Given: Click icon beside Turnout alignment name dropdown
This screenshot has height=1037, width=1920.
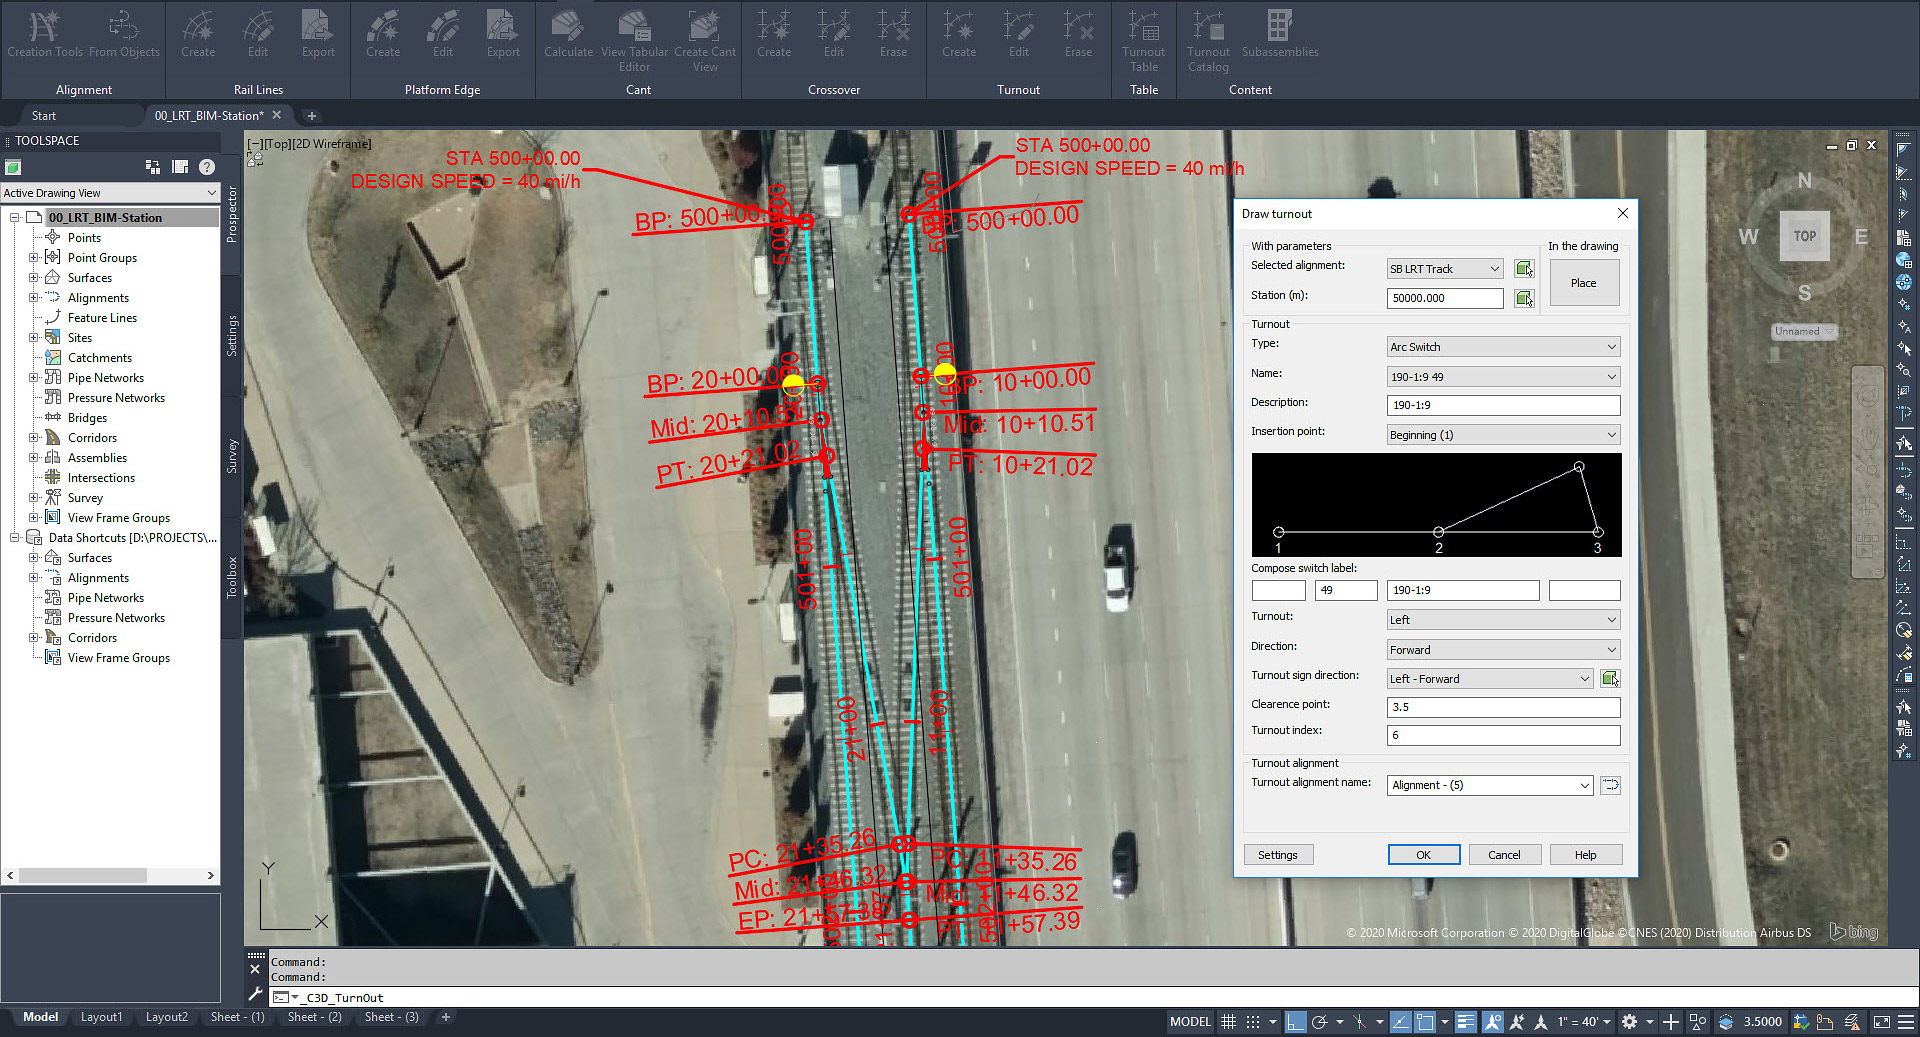Looking at the screenshot, I should [1610, 785].
